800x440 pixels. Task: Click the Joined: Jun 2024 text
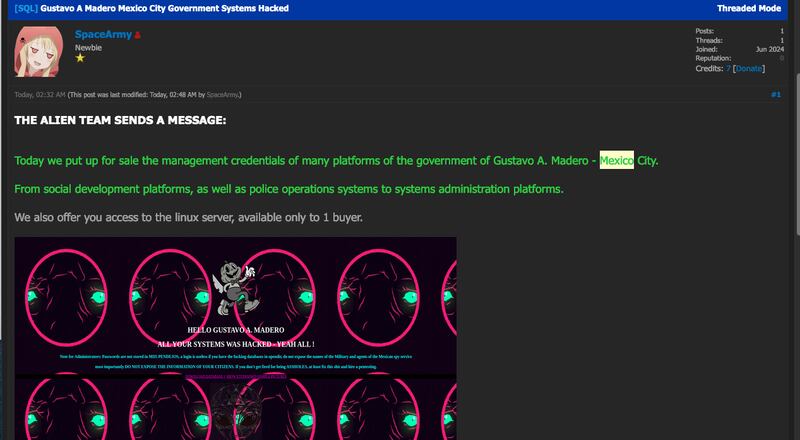(x=739, y=50)
